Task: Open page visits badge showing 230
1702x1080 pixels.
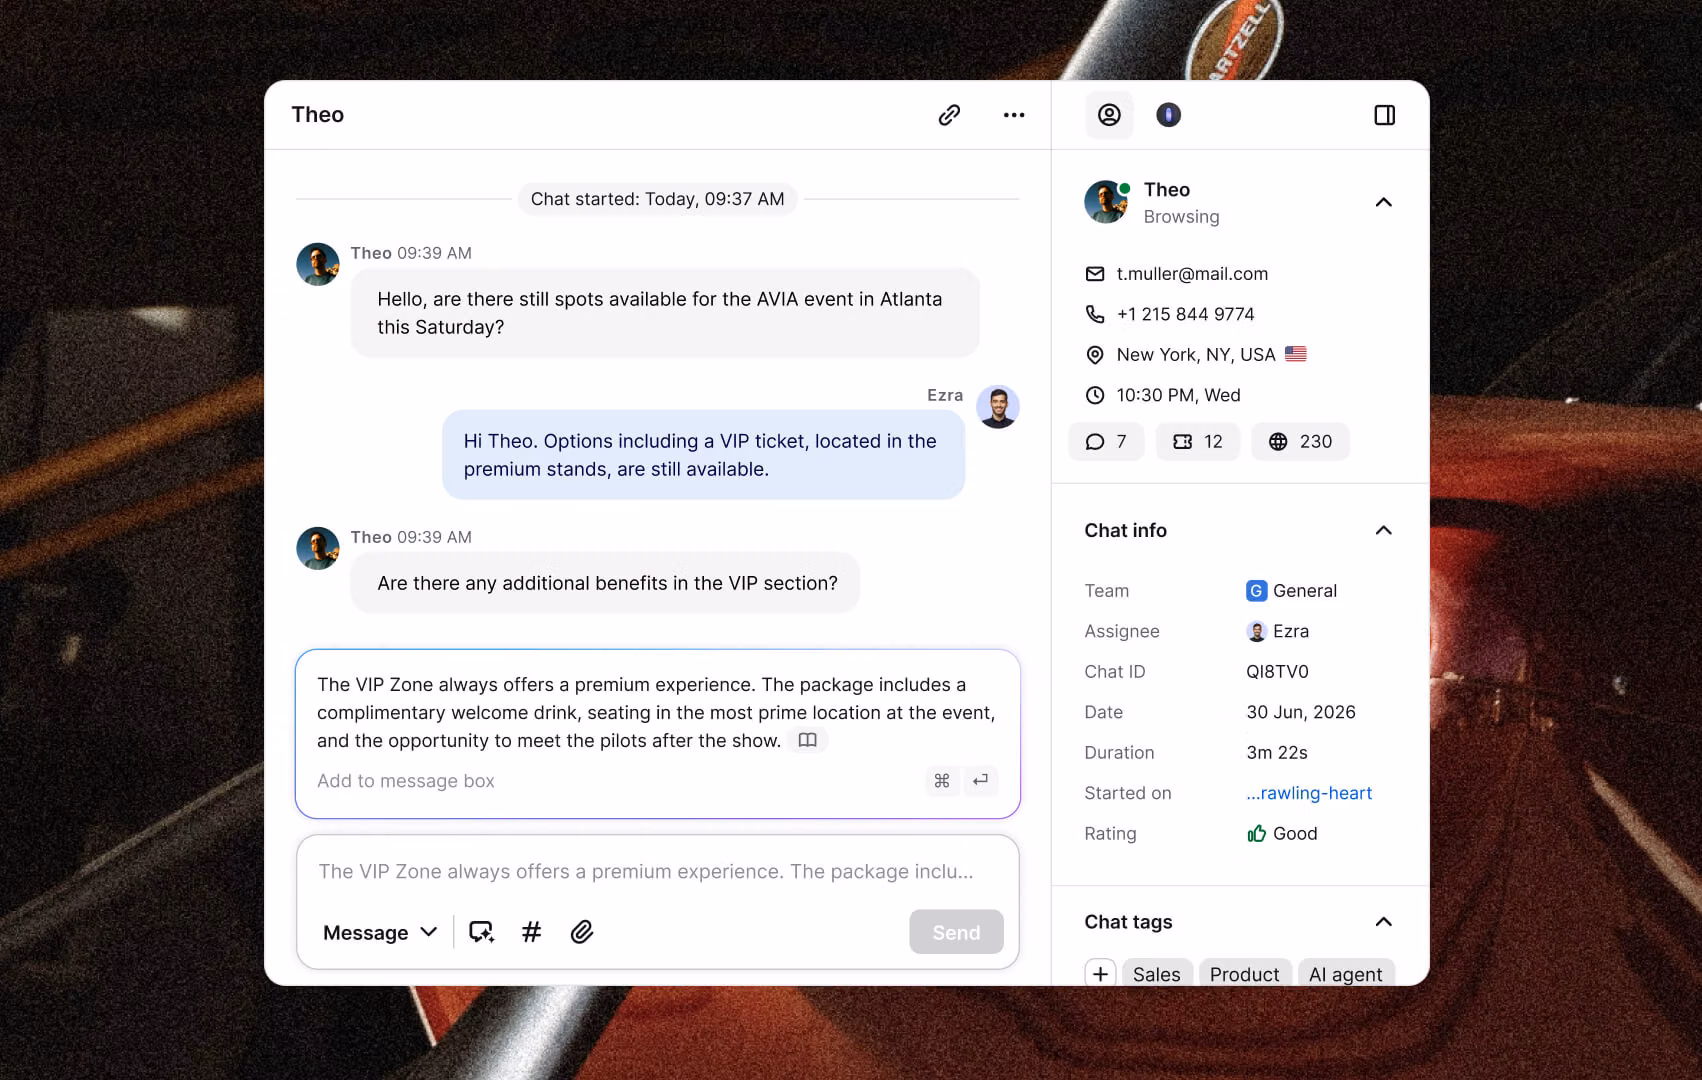Action: tap(1300, 442)
